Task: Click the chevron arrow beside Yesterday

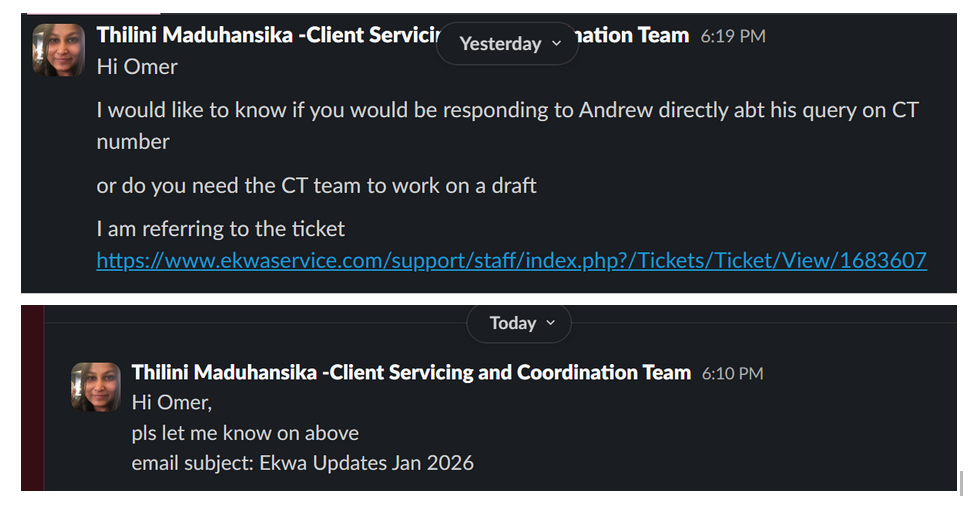Action: 557,44
